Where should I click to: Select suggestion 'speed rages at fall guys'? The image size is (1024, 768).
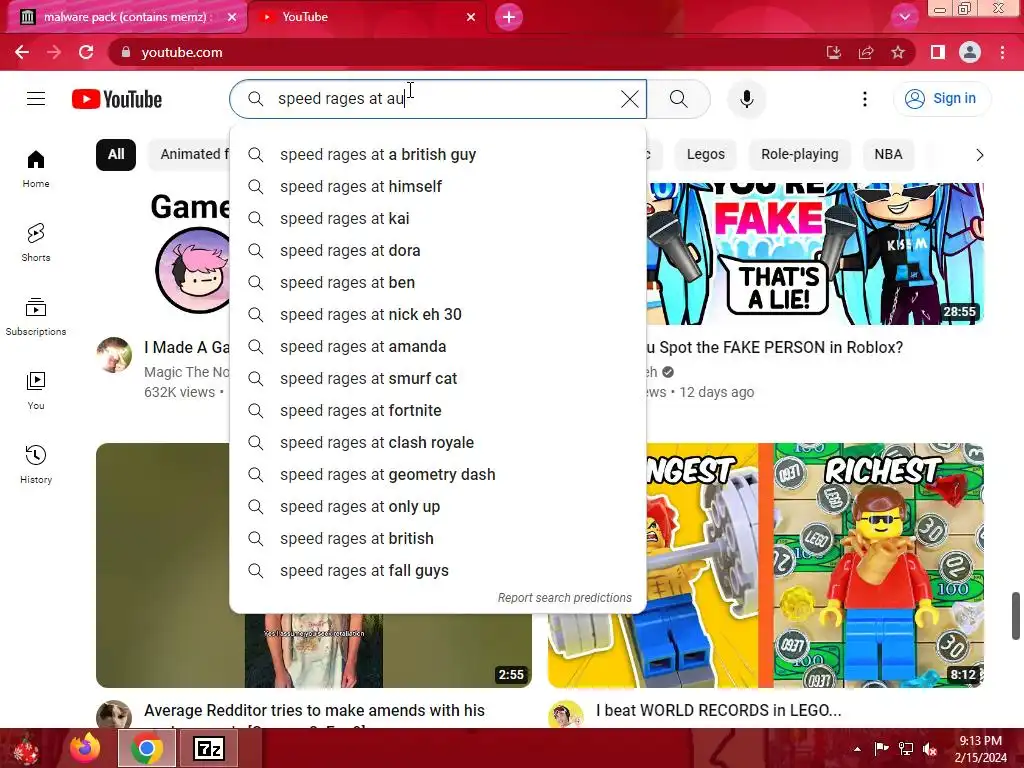(x=438, y=571)
